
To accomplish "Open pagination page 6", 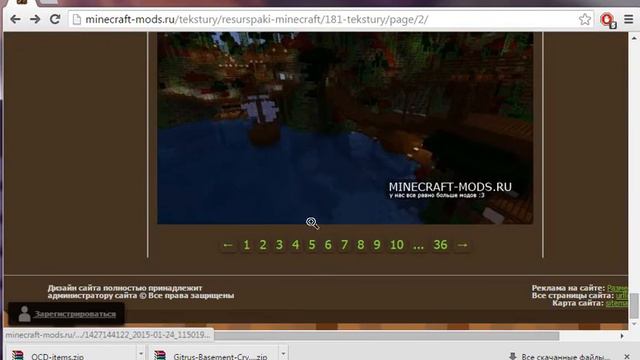I will click(x=328, y=245).
